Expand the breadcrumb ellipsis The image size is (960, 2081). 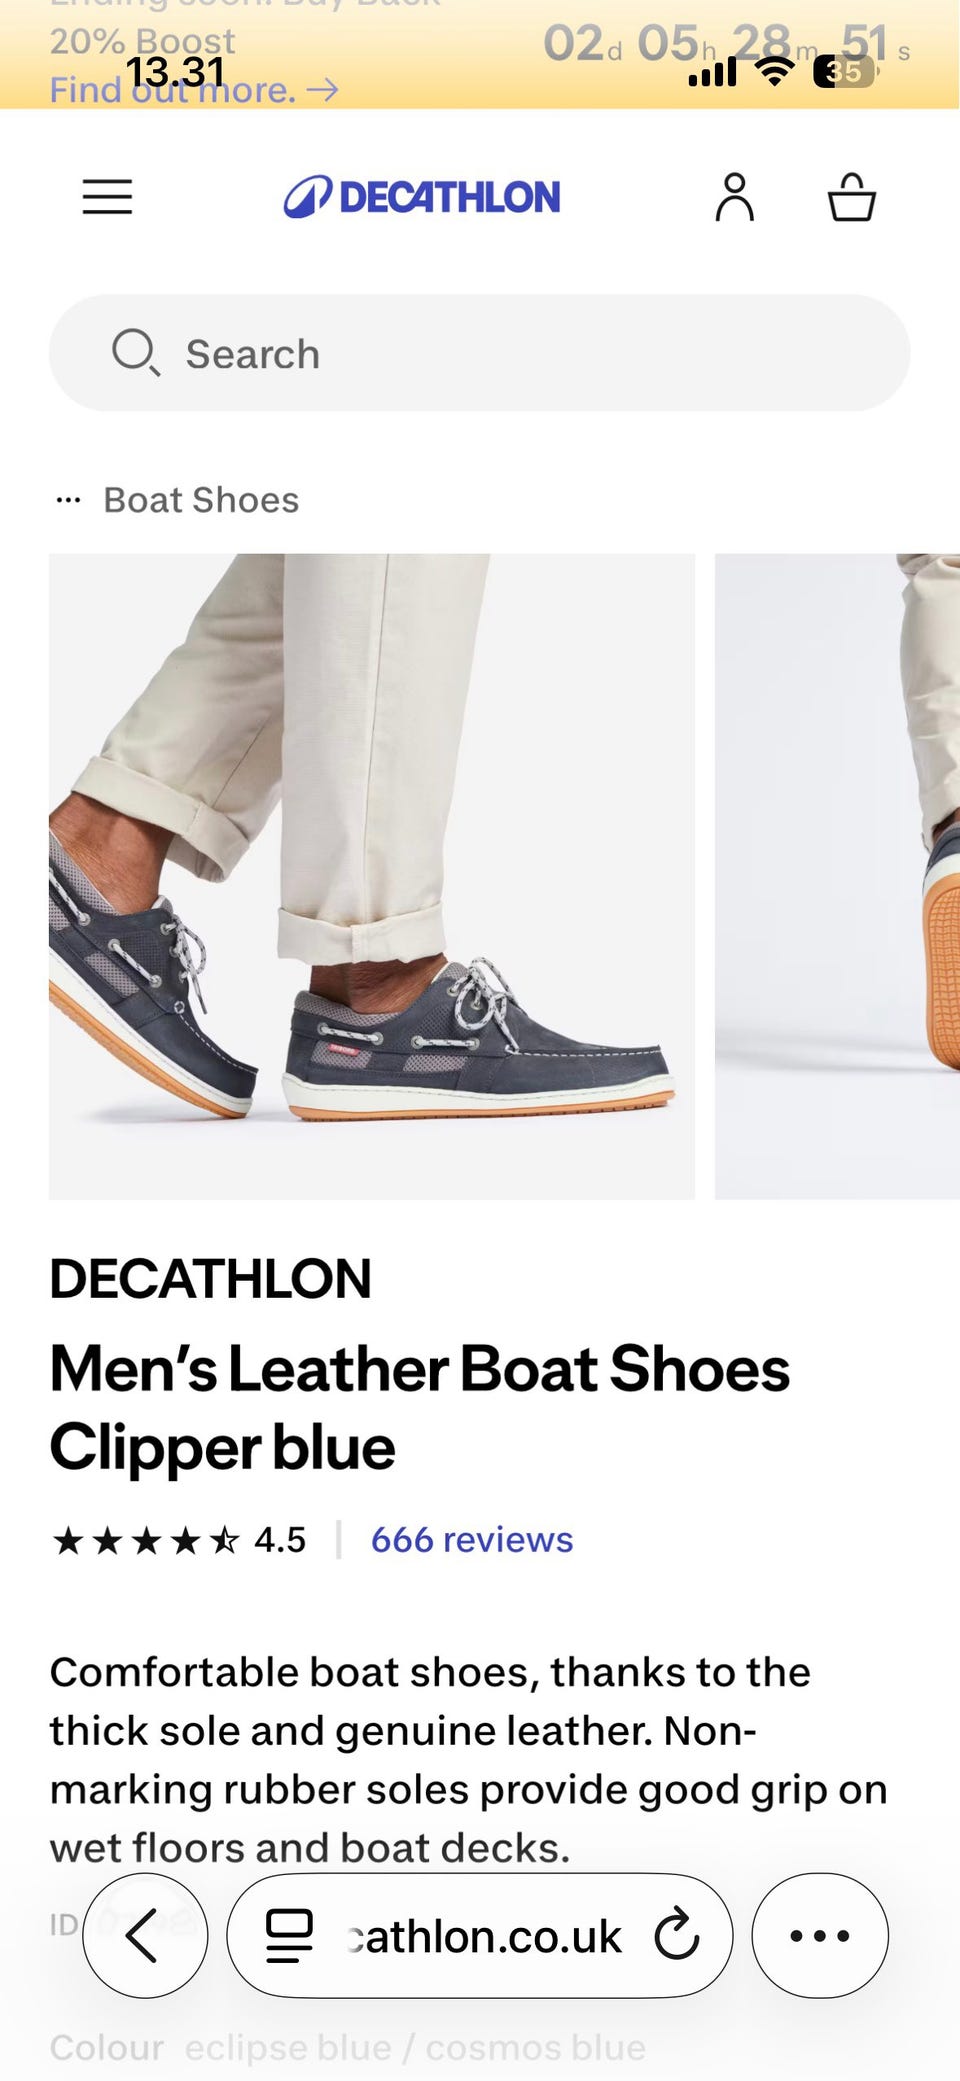click(x=68, y=500)
